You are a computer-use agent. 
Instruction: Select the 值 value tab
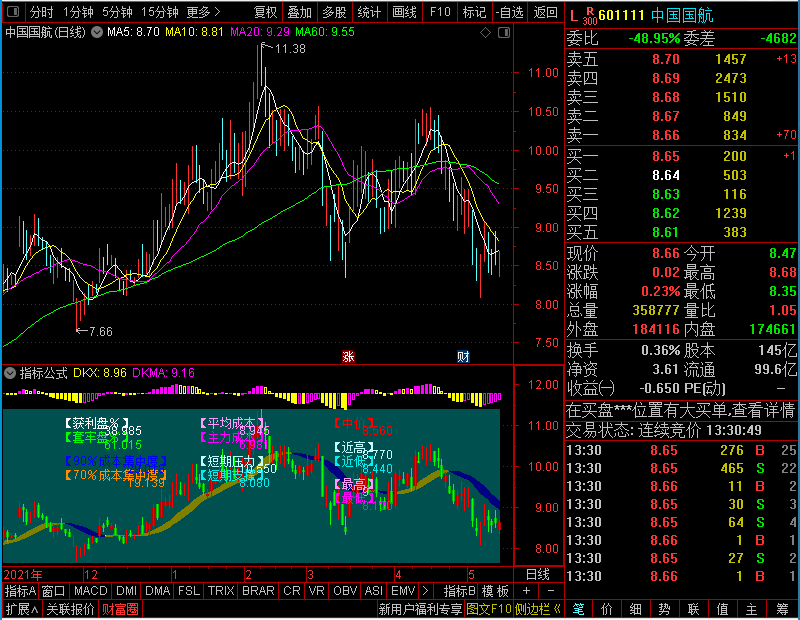click(722, 609)
